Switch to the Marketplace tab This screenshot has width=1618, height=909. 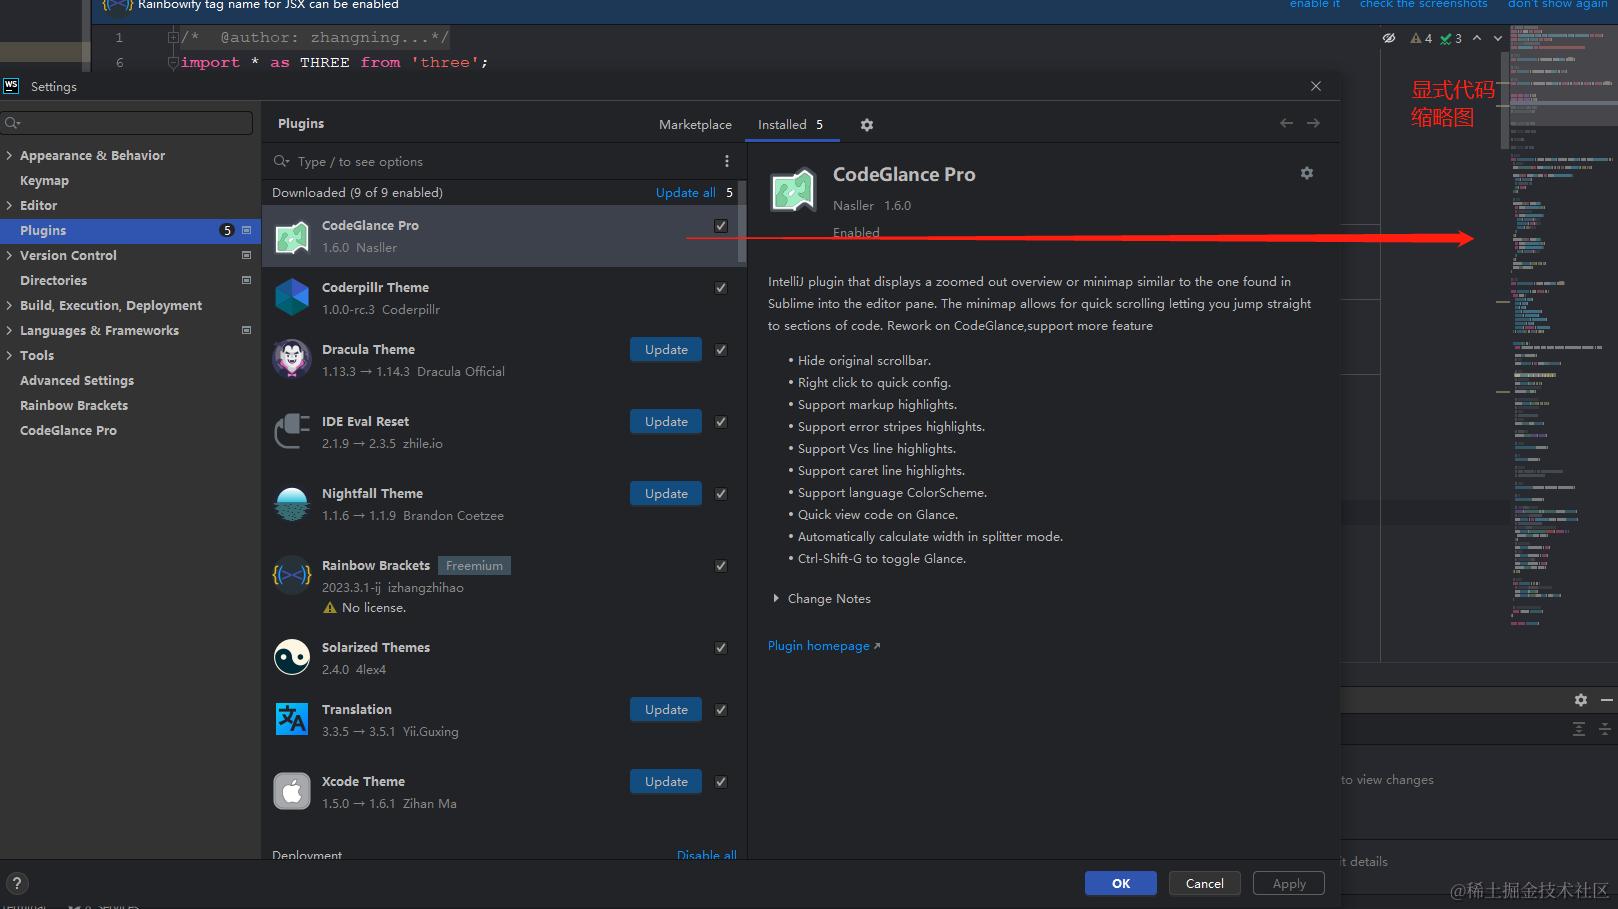[x=695, y=125]
